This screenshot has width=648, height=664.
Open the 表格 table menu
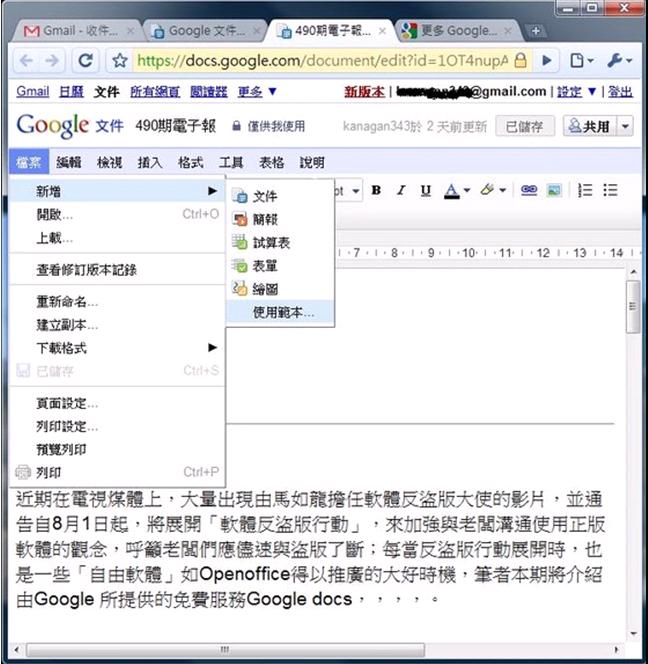(x=272, y=162)
